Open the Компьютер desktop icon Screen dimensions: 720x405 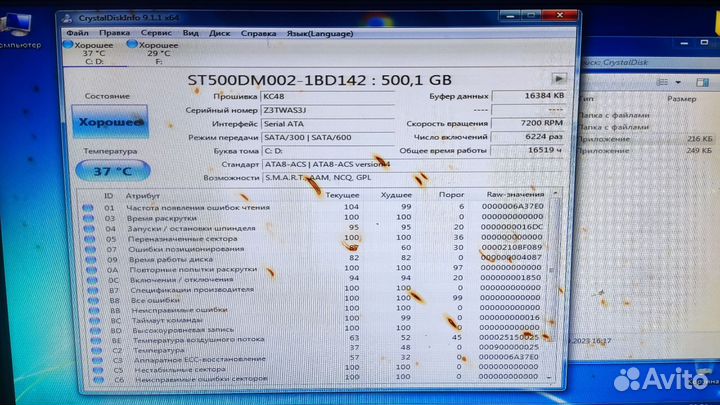18,30
